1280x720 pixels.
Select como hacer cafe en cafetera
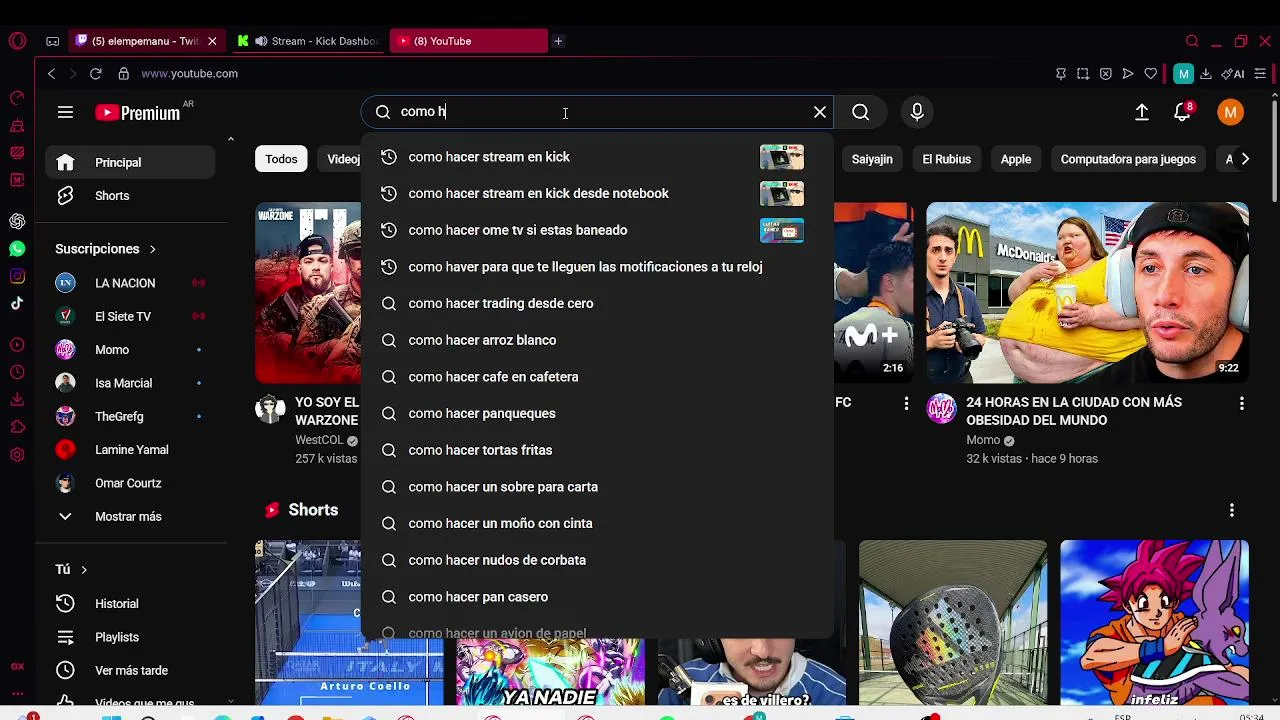pos(596,377)
